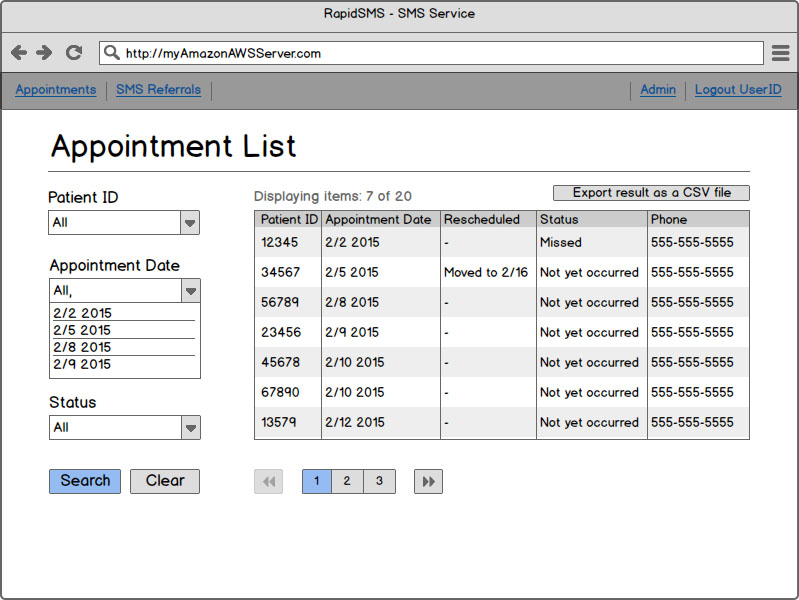Click phone number in row 13579
The image size is (799, 600).
click(x=692, y=423)
